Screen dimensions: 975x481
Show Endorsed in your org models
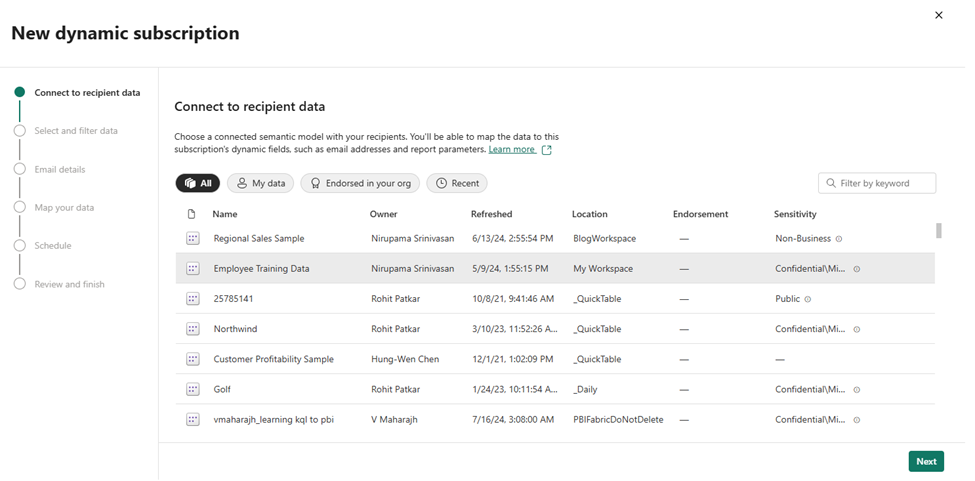pos(360,183)
